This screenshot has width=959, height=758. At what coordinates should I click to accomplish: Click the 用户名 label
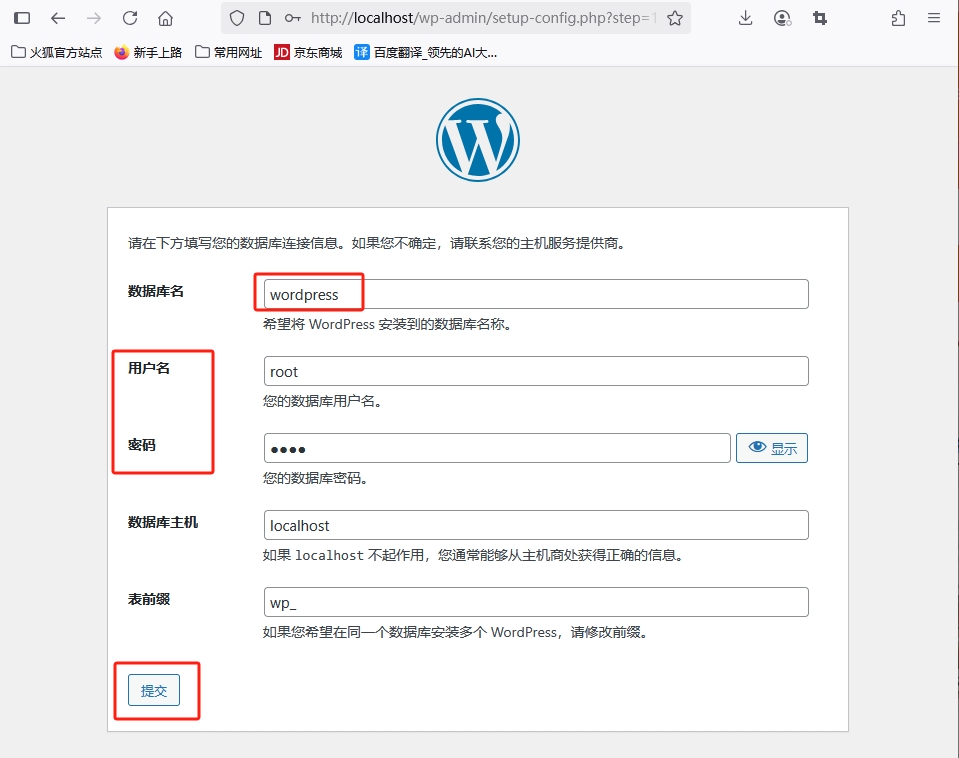(x=149, y=368)
